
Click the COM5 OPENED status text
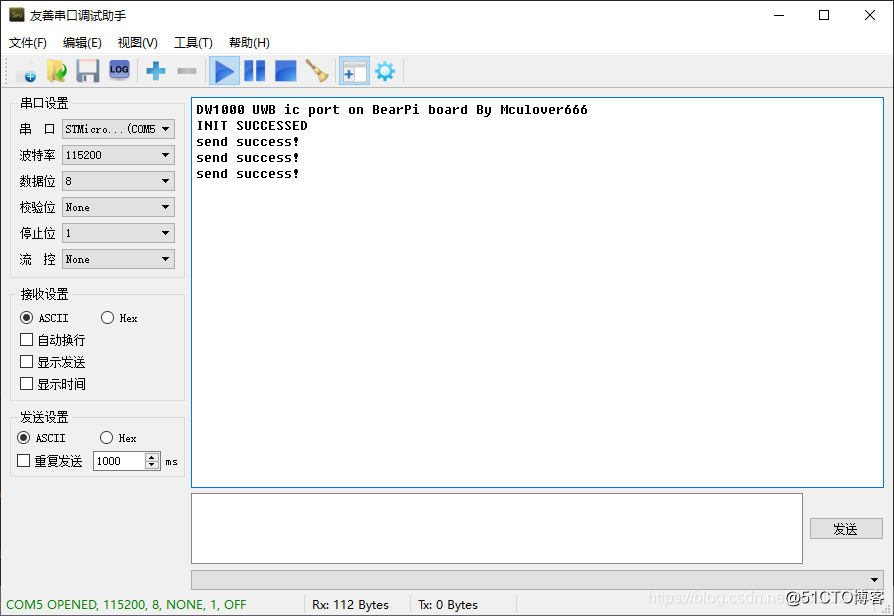coord(126,605)
